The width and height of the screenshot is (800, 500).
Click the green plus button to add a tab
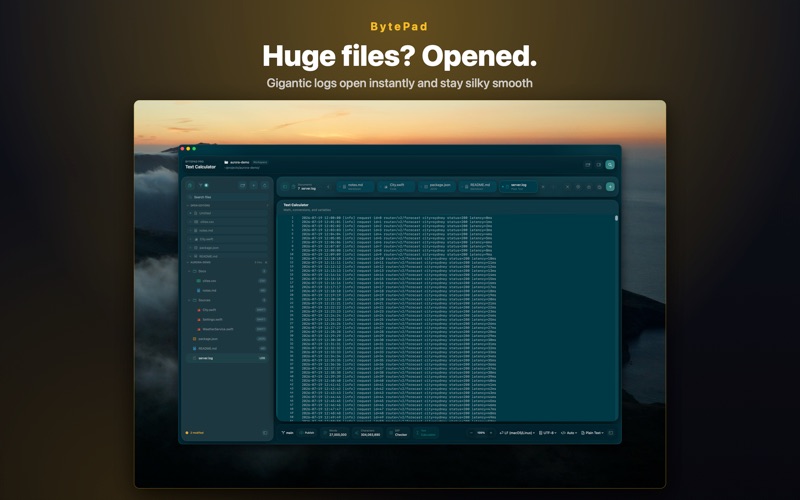(x=610, y=187)
